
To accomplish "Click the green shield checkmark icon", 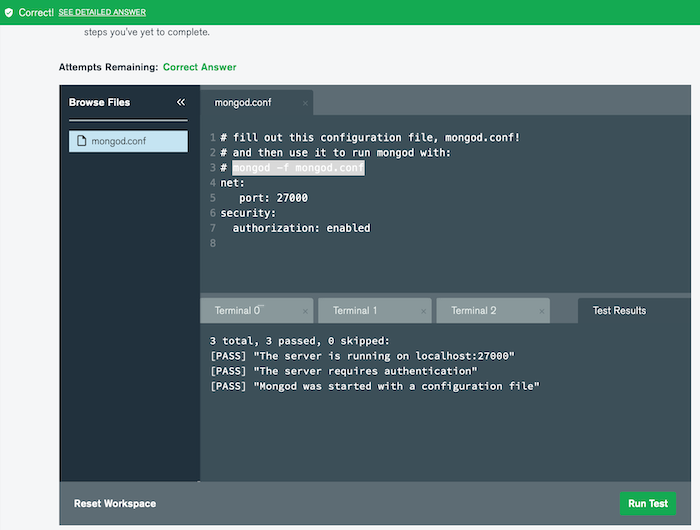I will (x=8, y=13).
